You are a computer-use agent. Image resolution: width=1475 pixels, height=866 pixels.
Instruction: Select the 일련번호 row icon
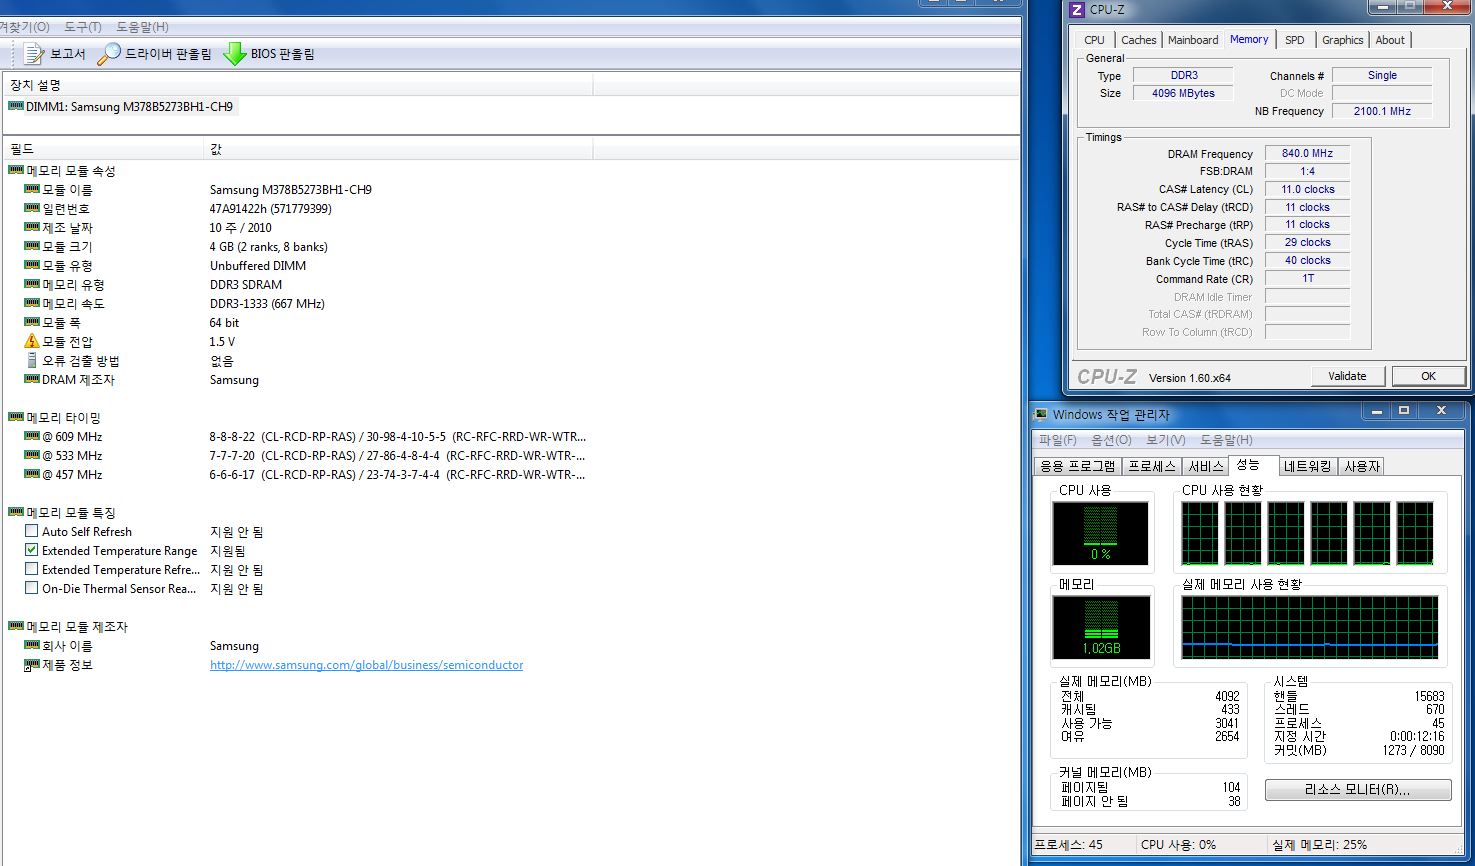click(32, 208)
